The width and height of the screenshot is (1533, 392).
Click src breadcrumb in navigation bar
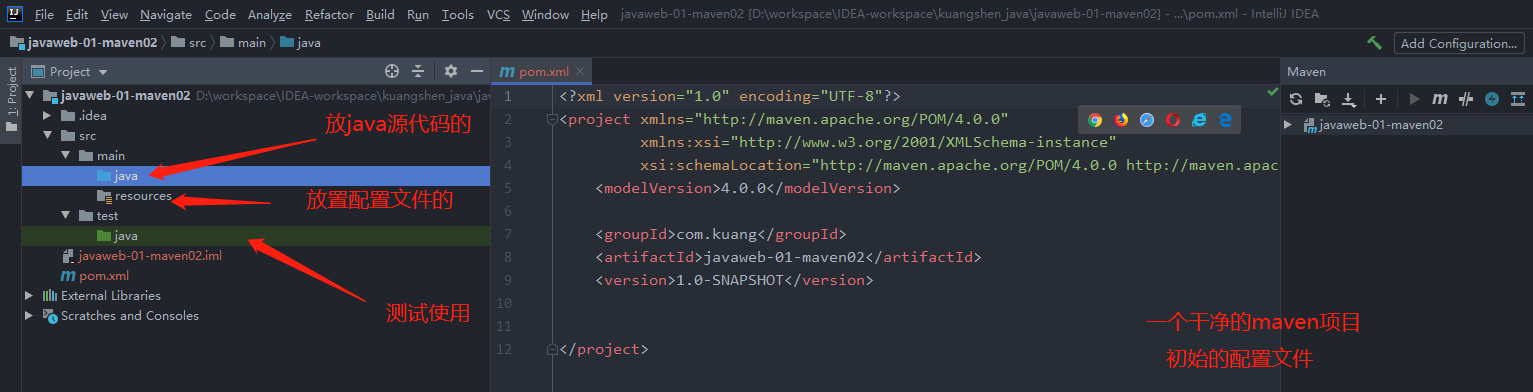click(188, 43)
